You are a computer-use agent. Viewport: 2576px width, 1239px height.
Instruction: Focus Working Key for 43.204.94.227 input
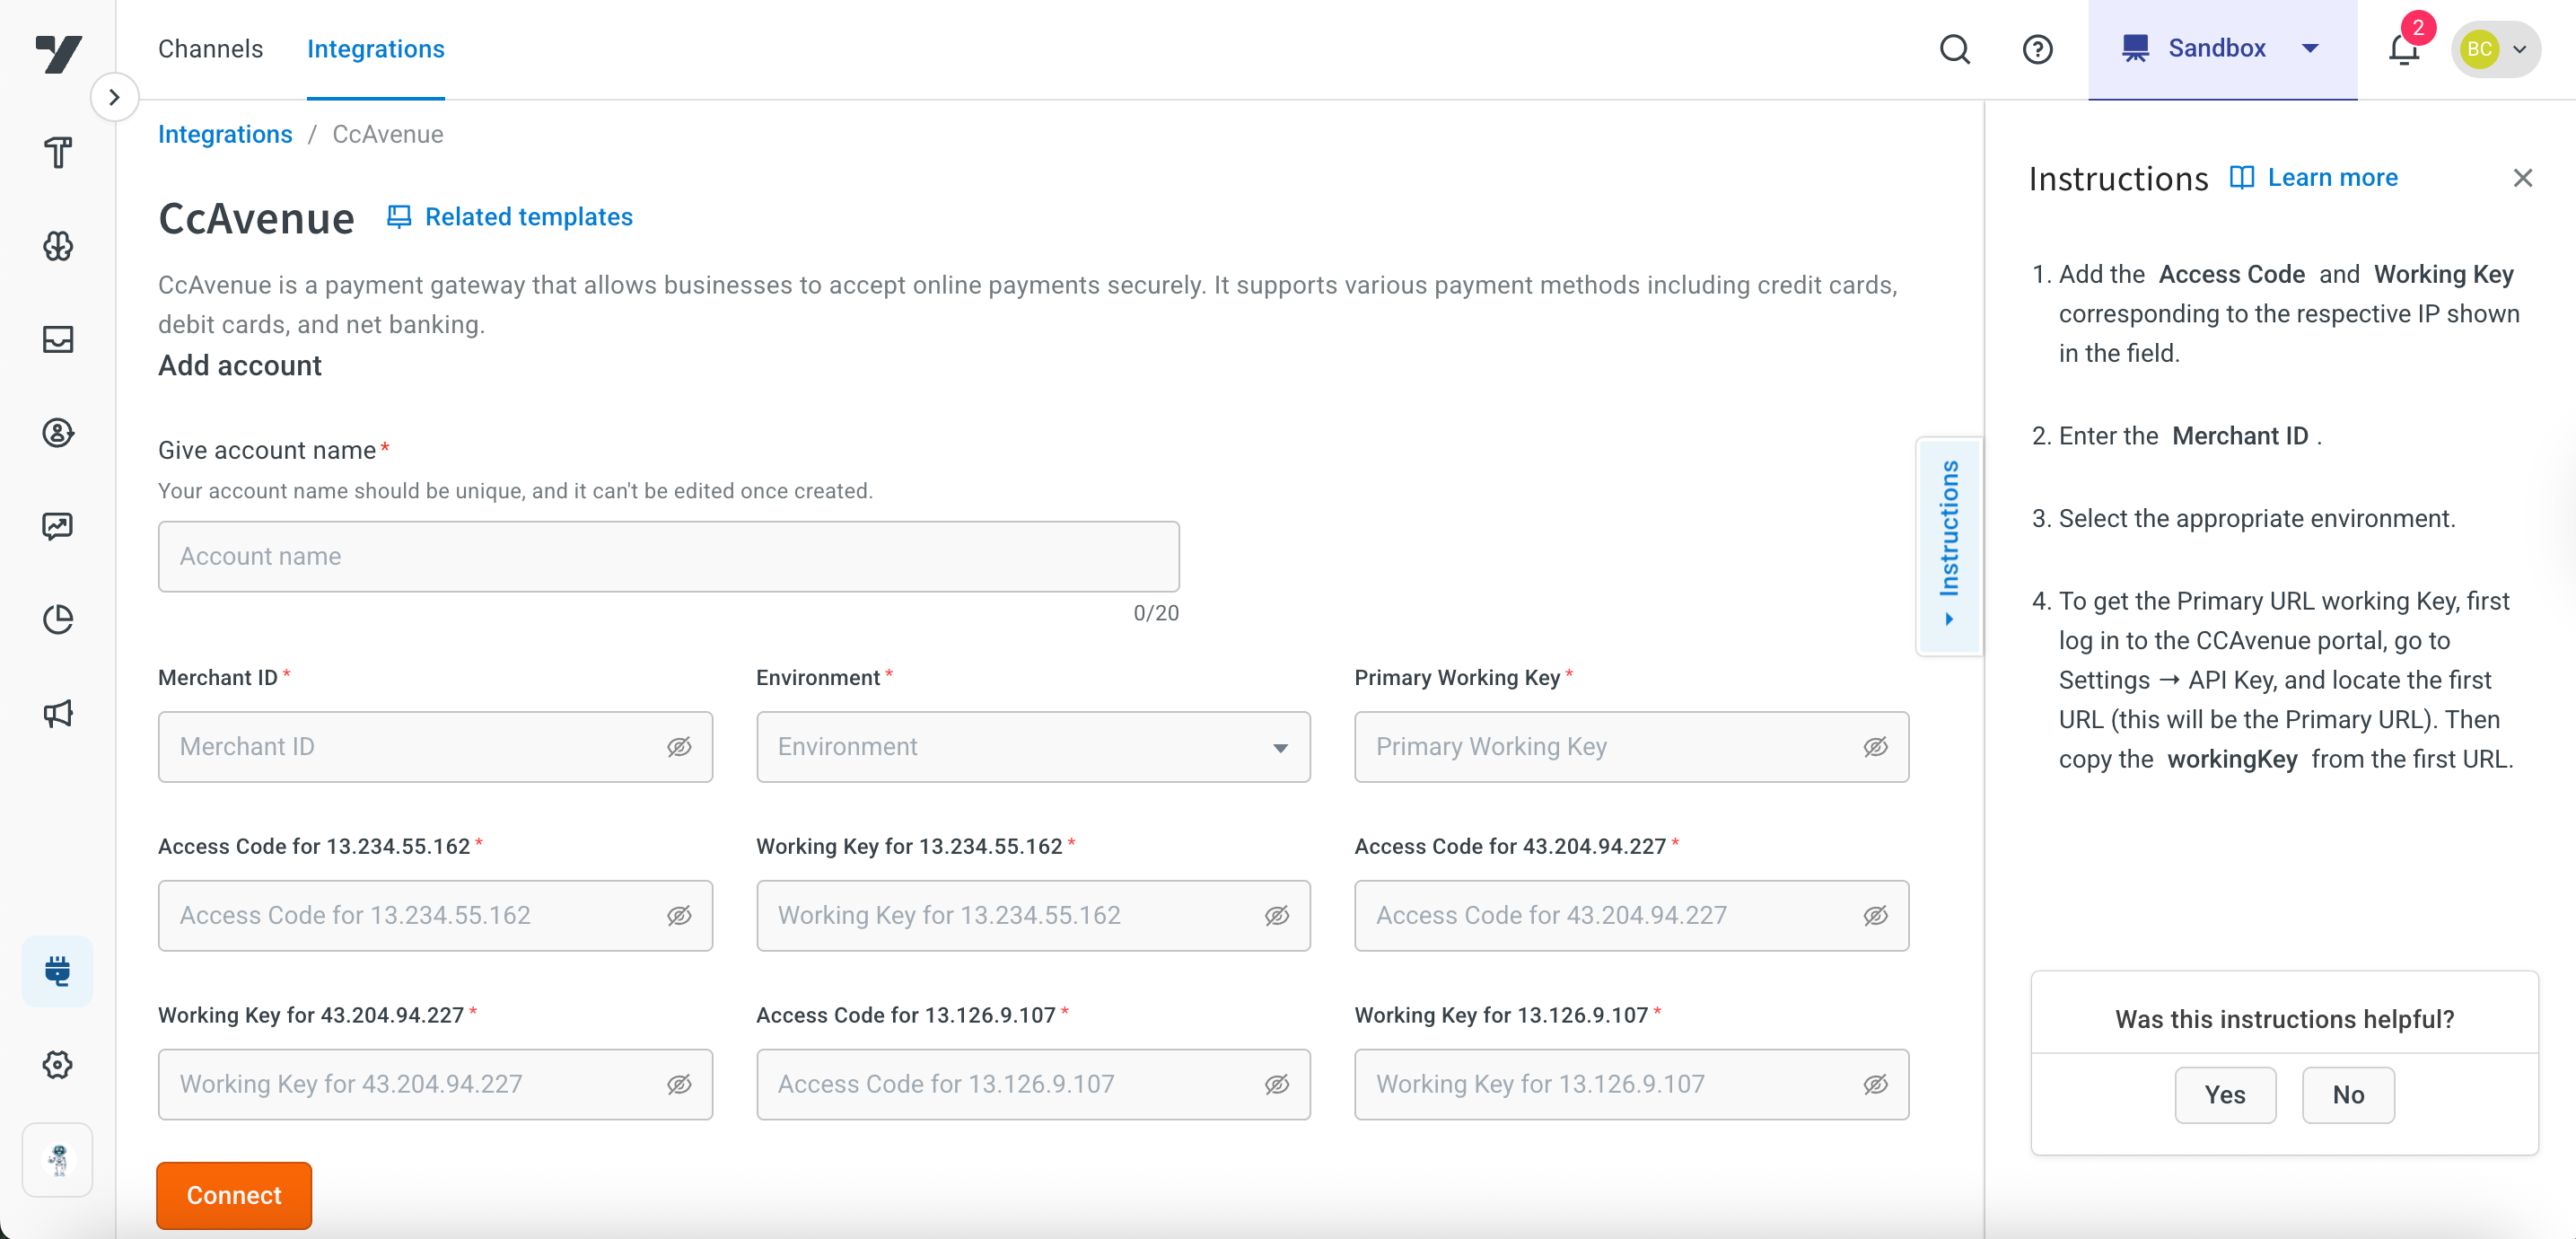tap(435, 1084)
